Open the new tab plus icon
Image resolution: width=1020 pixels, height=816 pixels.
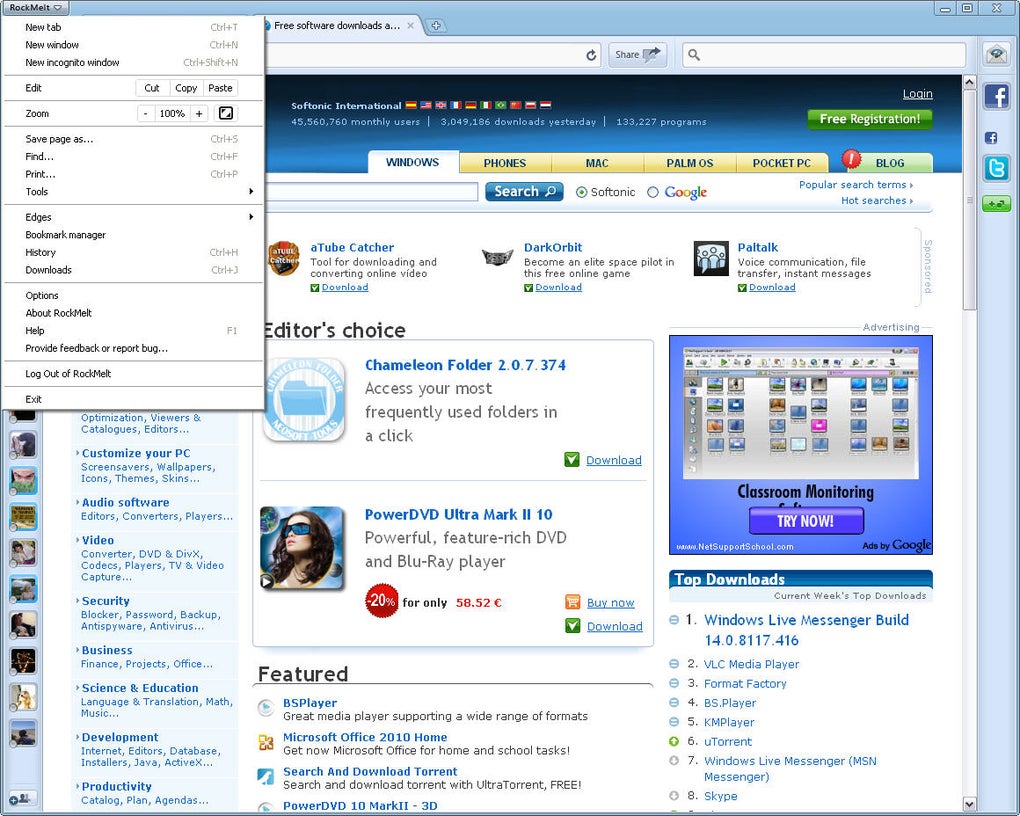click(x=436, y=25)
